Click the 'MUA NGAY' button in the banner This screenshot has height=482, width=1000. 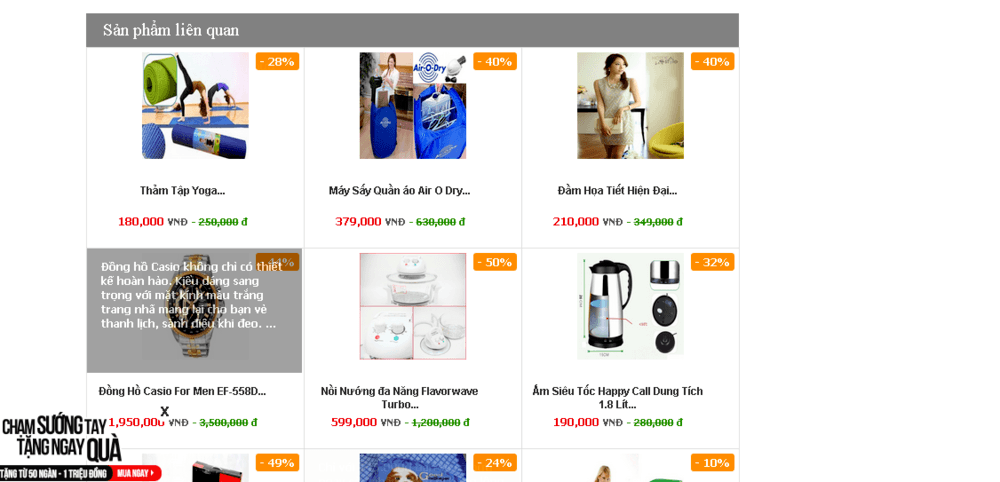(x=137, y=473)
